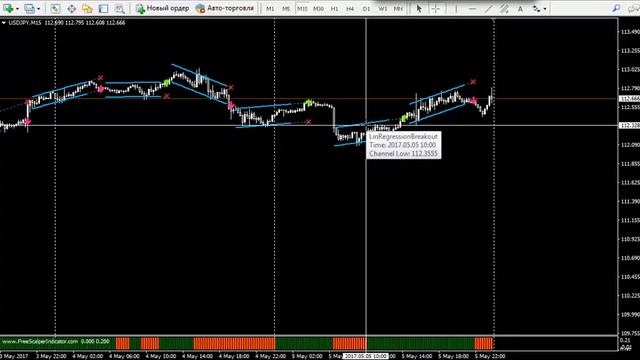Image resolution: width=640 pixels, height=360 pixels.
Task: Click the 110.690 price axis label
Action: point(630,258)
